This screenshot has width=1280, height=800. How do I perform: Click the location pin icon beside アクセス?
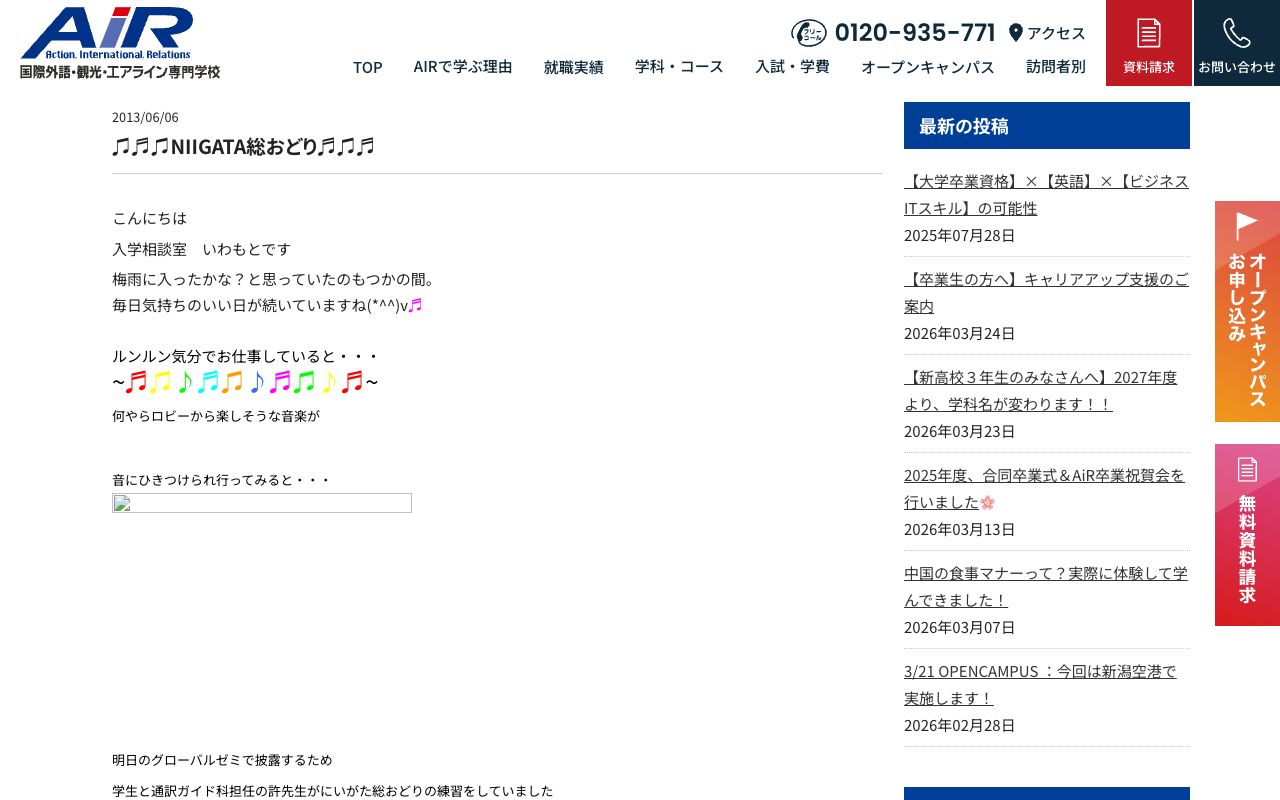click(1017, 32)
